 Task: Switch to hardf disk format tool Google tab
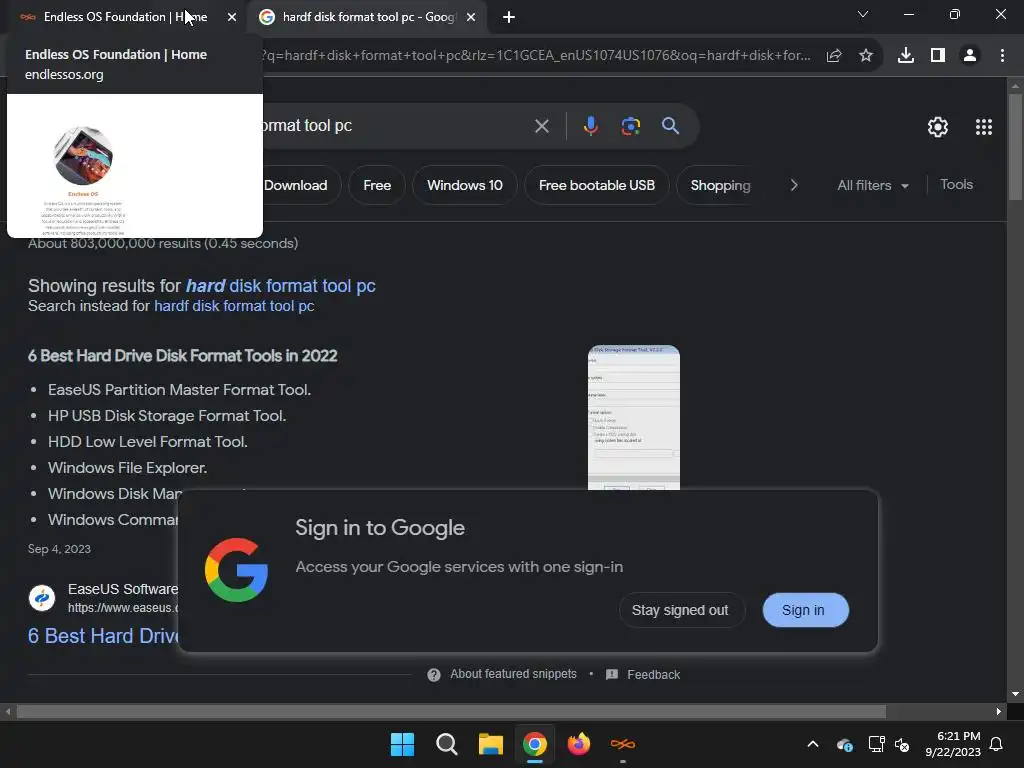[368, 17]
